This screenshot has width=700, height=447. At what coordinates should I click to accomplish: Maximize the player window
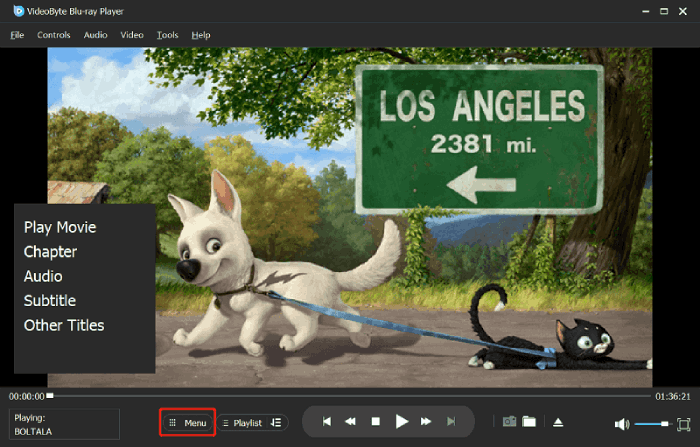click(664, 12)
